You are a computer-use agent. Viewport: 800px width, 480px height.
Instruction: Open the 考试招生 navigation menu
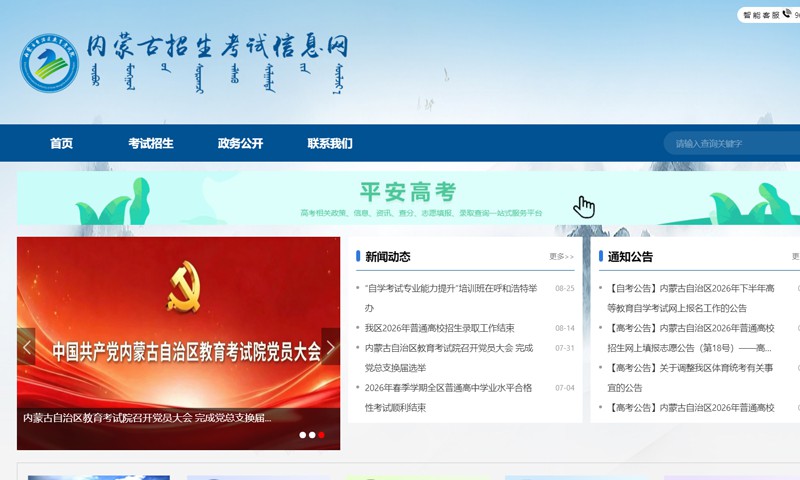click(151, 143)
